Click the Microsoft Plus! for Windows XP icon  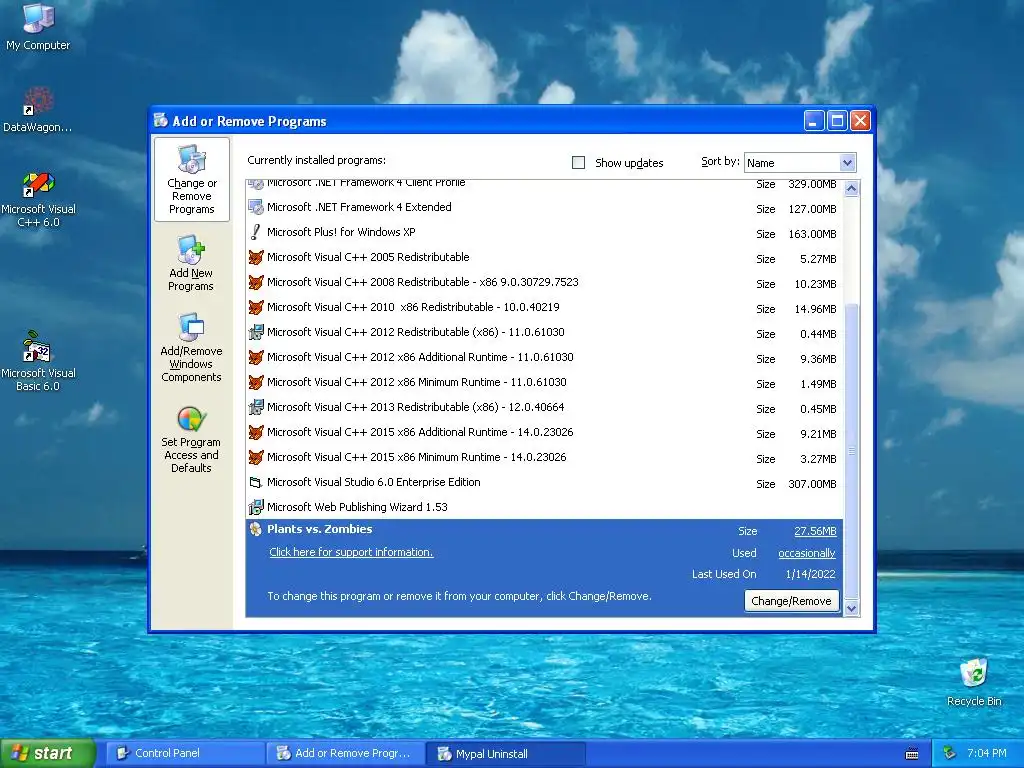pyautogui.click(x=255, y=232)
